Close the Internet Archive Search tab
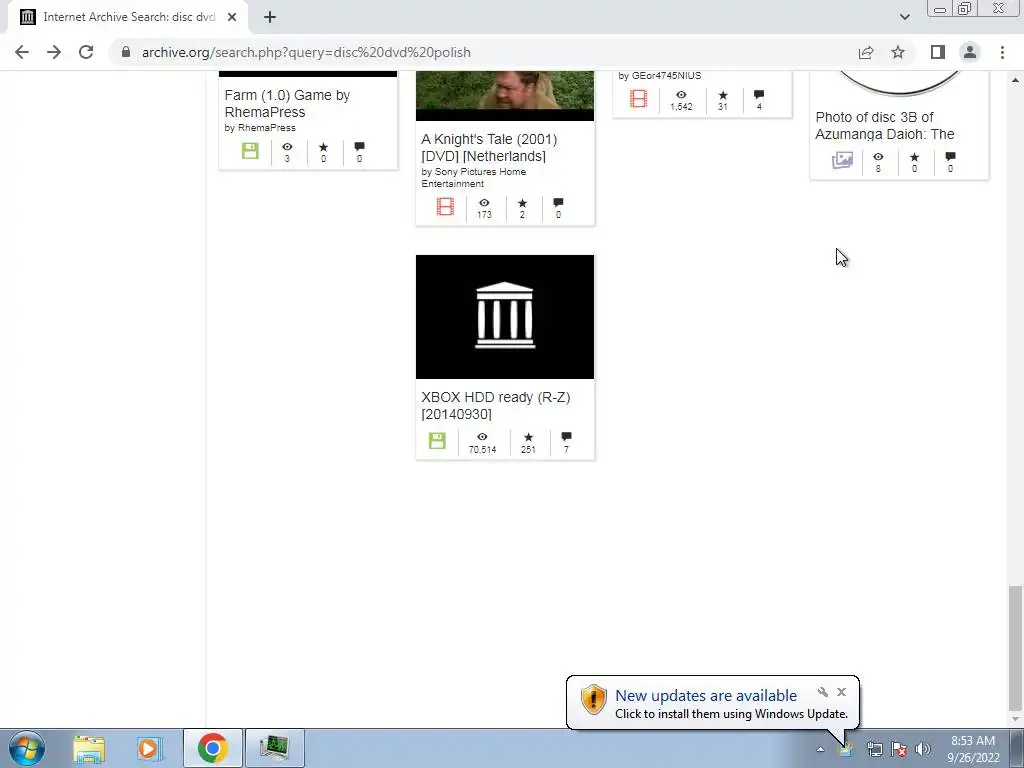The image size is (1024, 768). click(x=232, y=17)
